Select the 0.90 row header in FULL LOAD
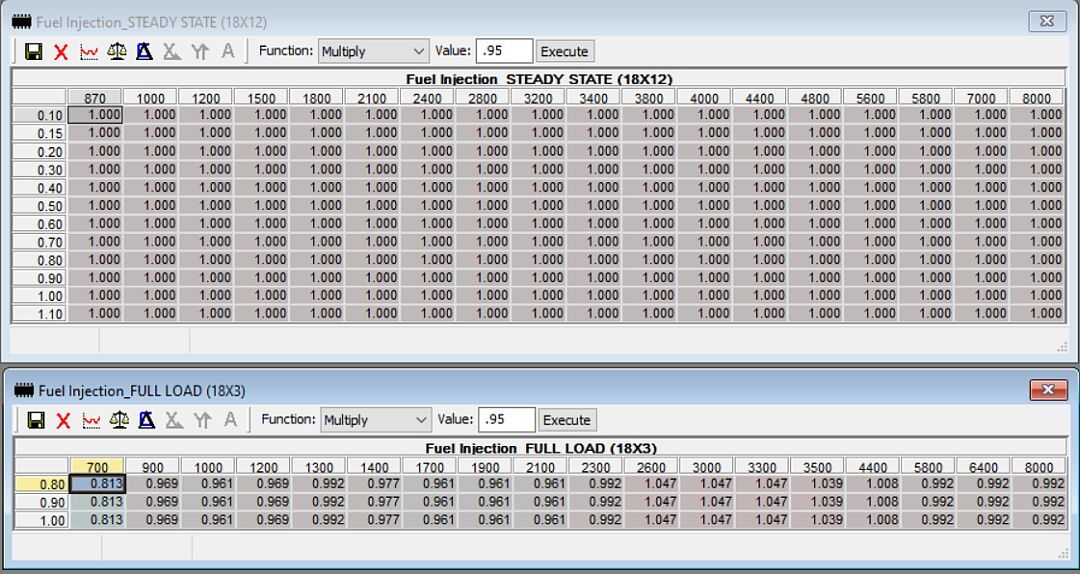This screenshot has width=1080, height=574. [42, 502]
